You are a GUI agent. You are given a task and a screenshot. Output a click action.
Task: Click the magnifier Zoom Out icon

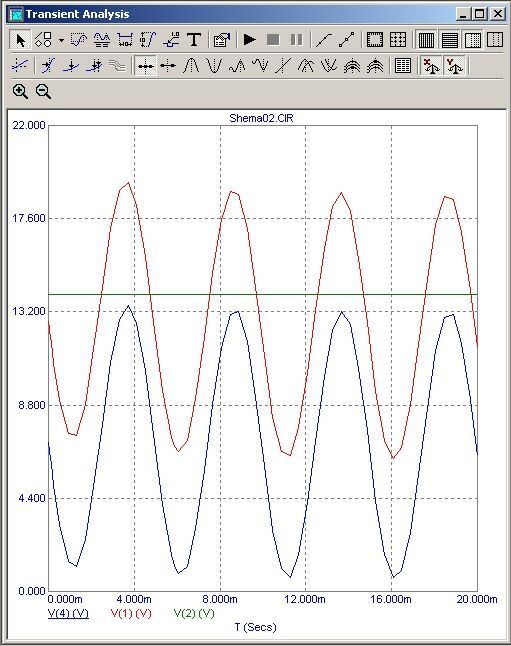tap(43, 91)
